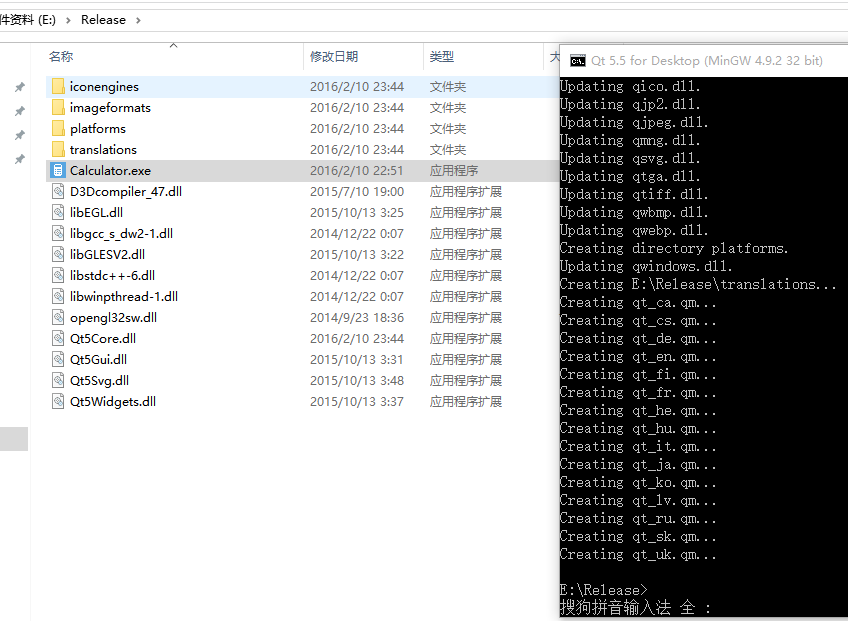848x621 pixels.
Task: Click the 搜狗拼音输入法 IME status line in console
Action: click(635, 607)
